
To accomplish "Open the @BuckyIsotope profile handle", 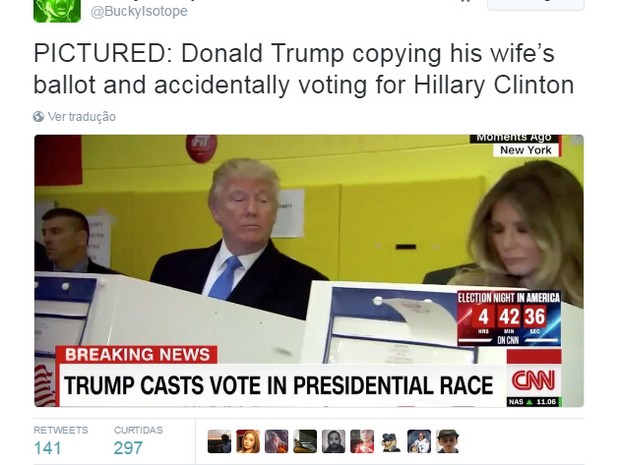I will [139, 11].
